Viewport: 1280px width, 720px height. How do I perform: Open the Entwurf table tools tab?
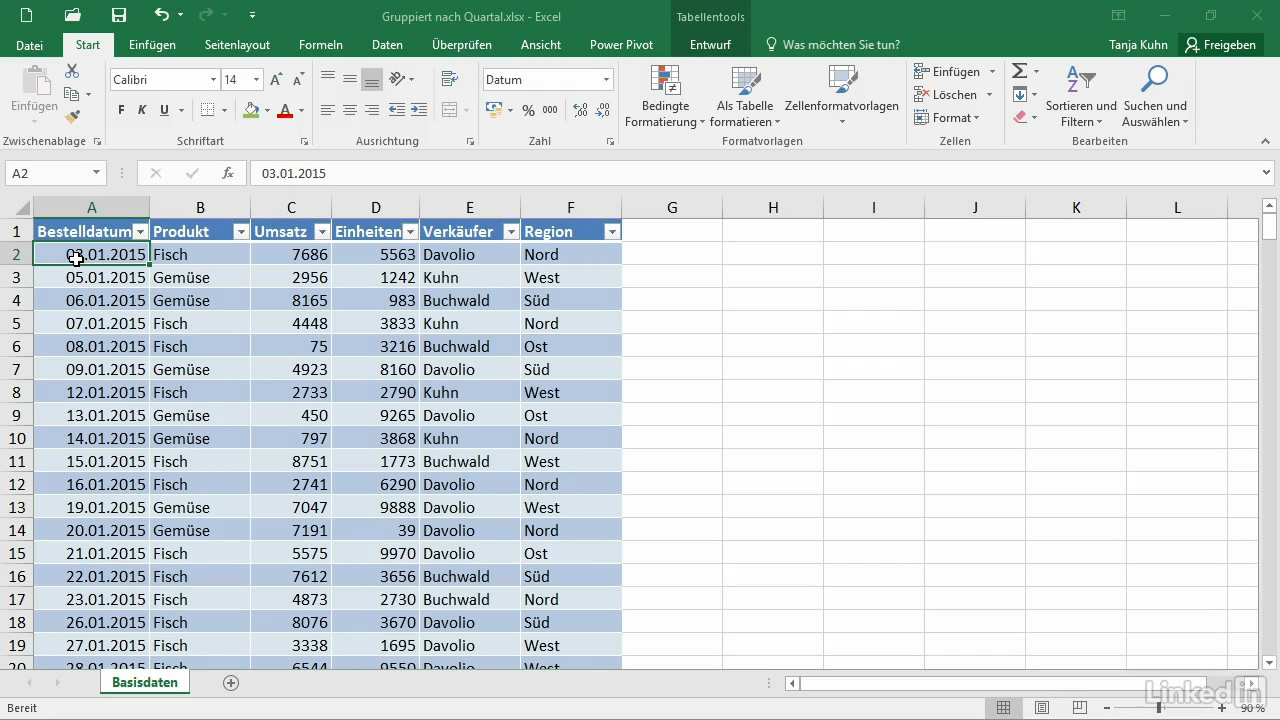[x=710, y=45]
